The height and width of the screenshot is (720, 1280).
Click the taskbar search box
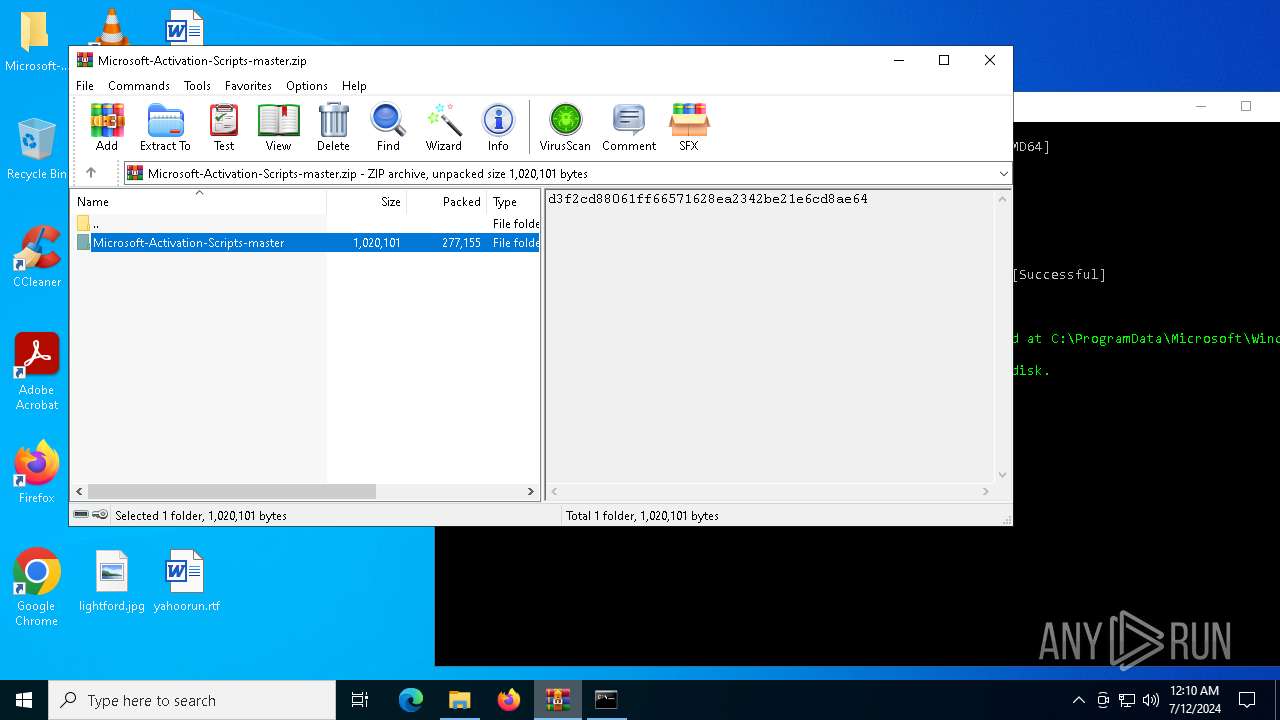(192, 700)
